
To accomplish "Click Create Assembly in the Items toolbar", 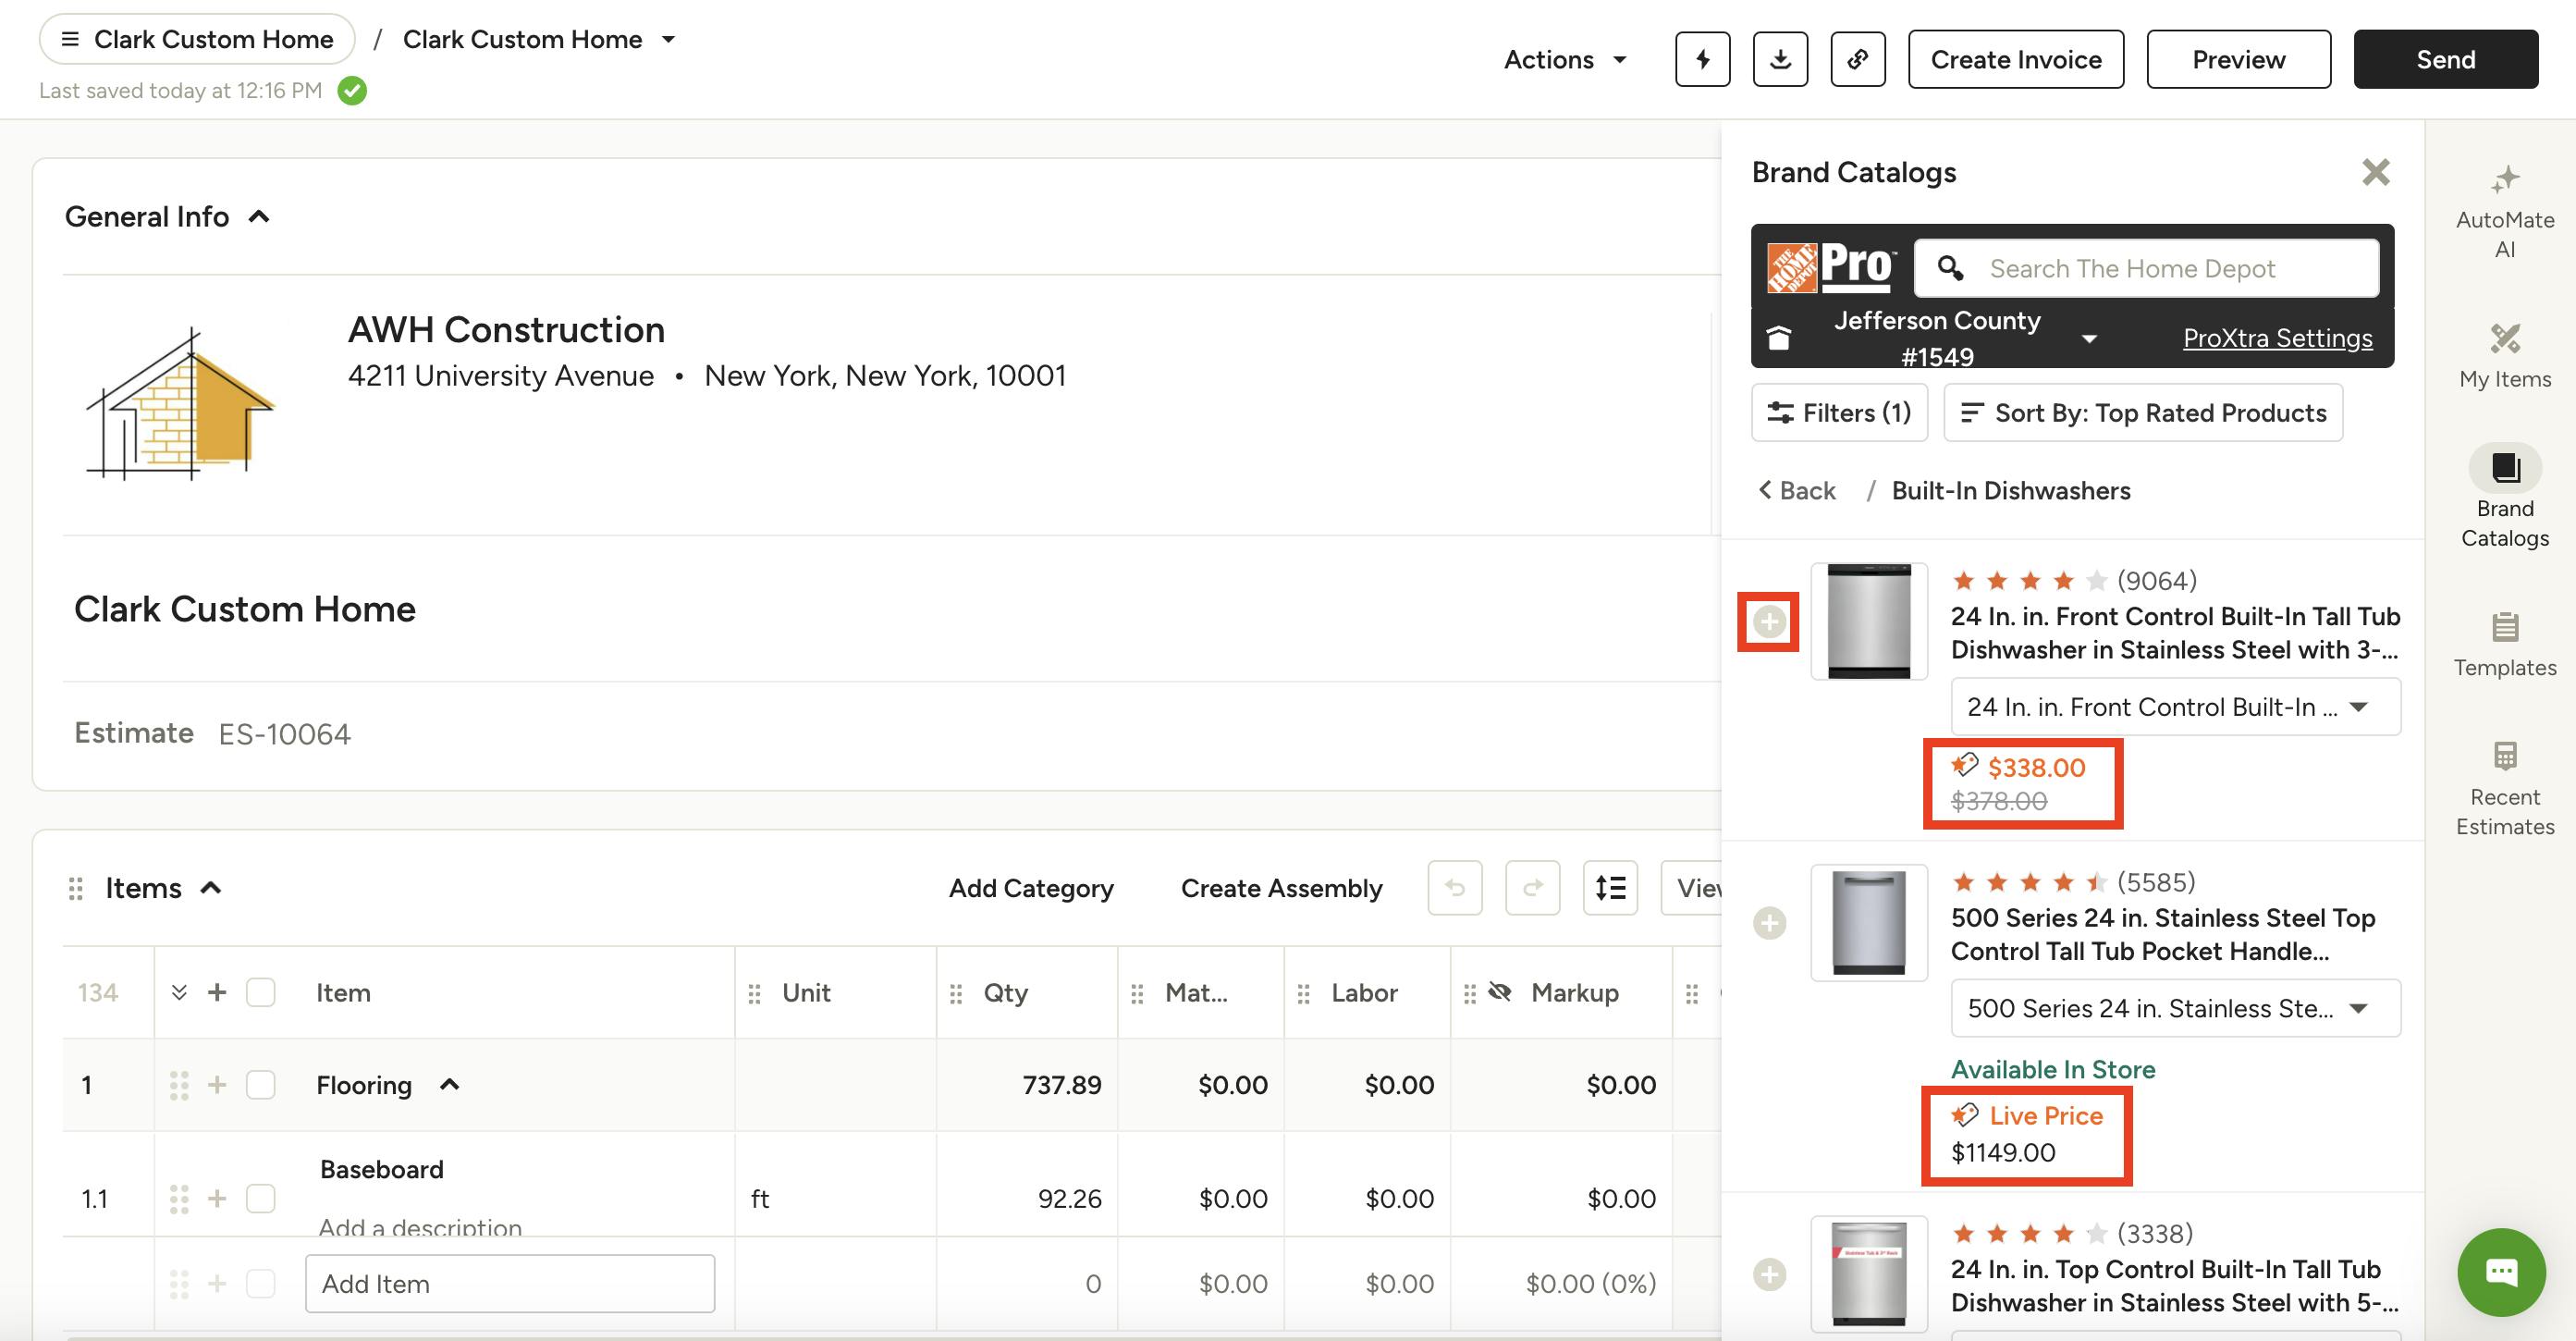I will click(x=1281, y=888).
